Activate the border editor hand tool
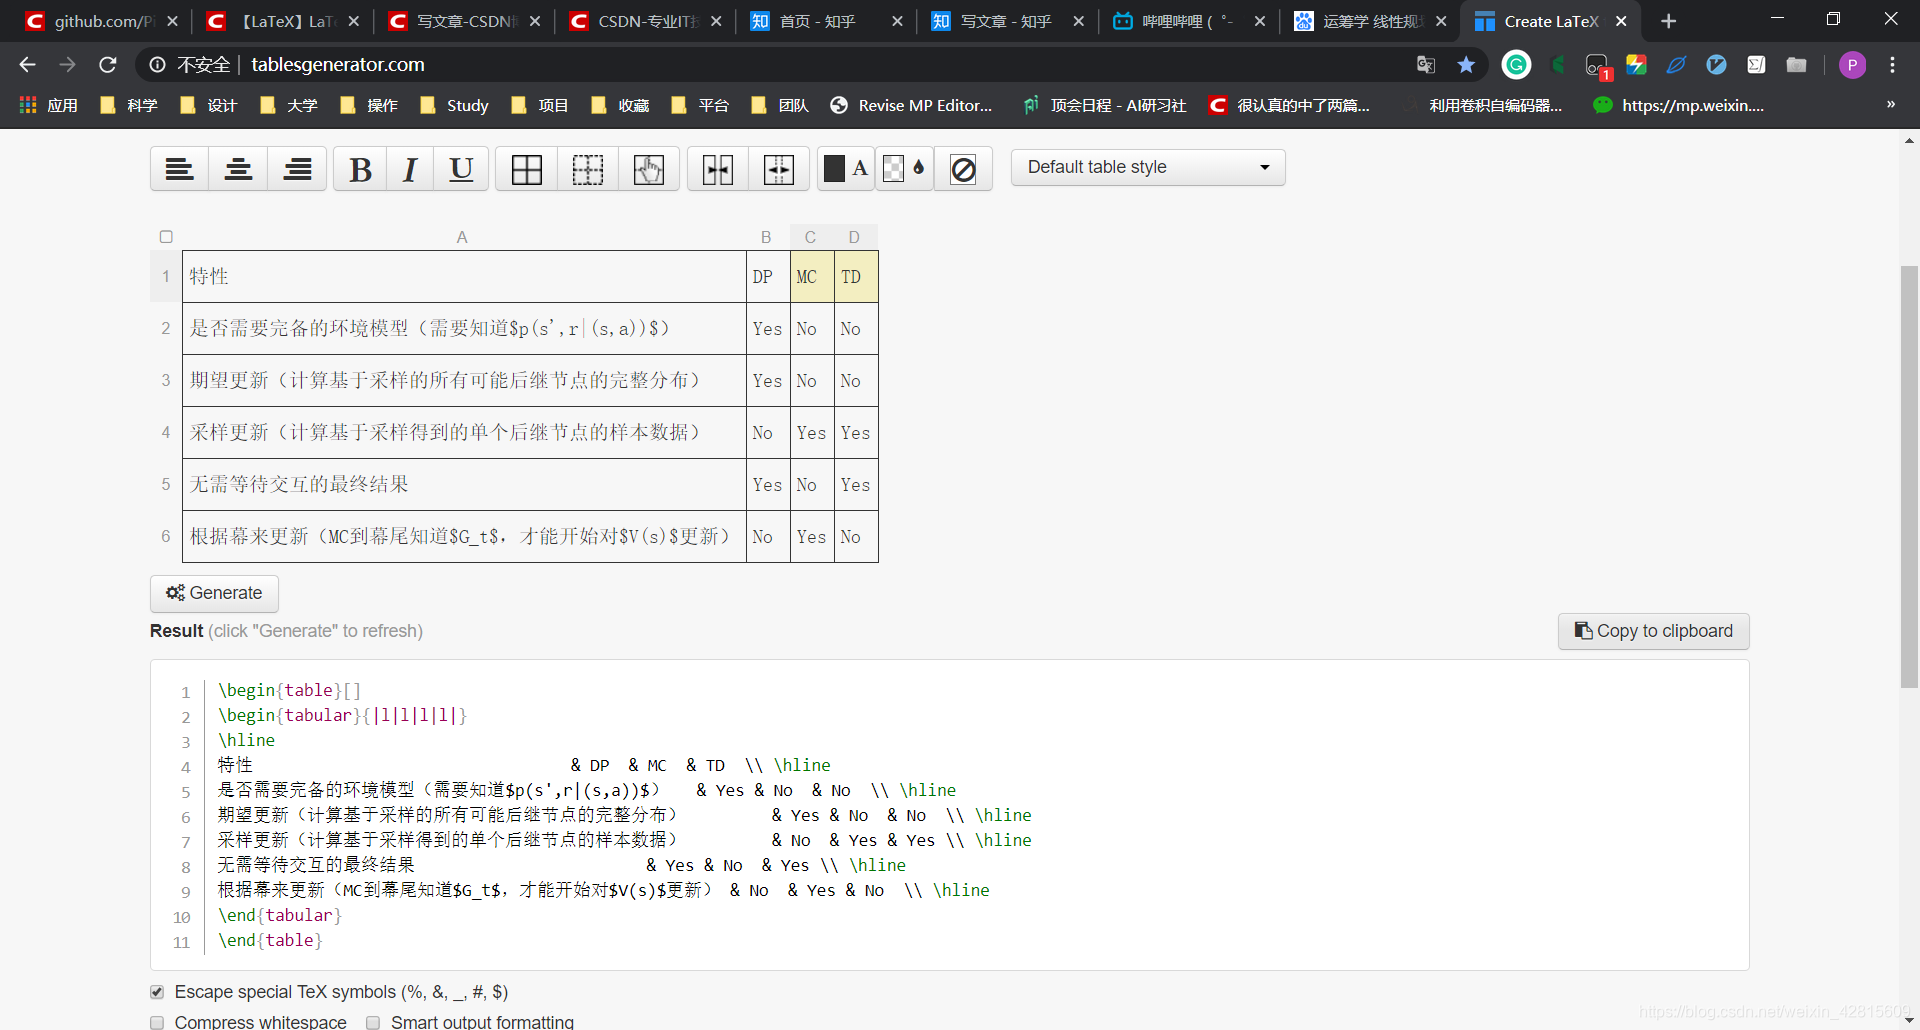Image resolution: width=1920 pixels, height=1030 pixels. pyautogui.click(x=649, y=168)
